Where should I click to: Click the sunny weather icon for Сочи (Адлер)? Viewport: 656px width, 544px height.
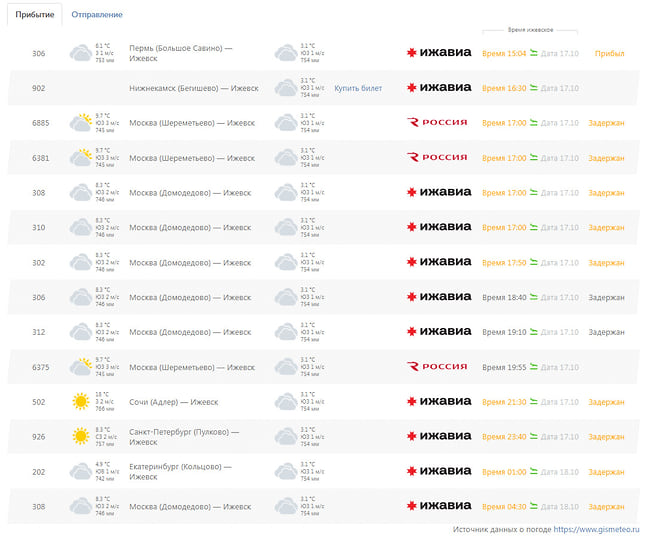click(80, 402)
